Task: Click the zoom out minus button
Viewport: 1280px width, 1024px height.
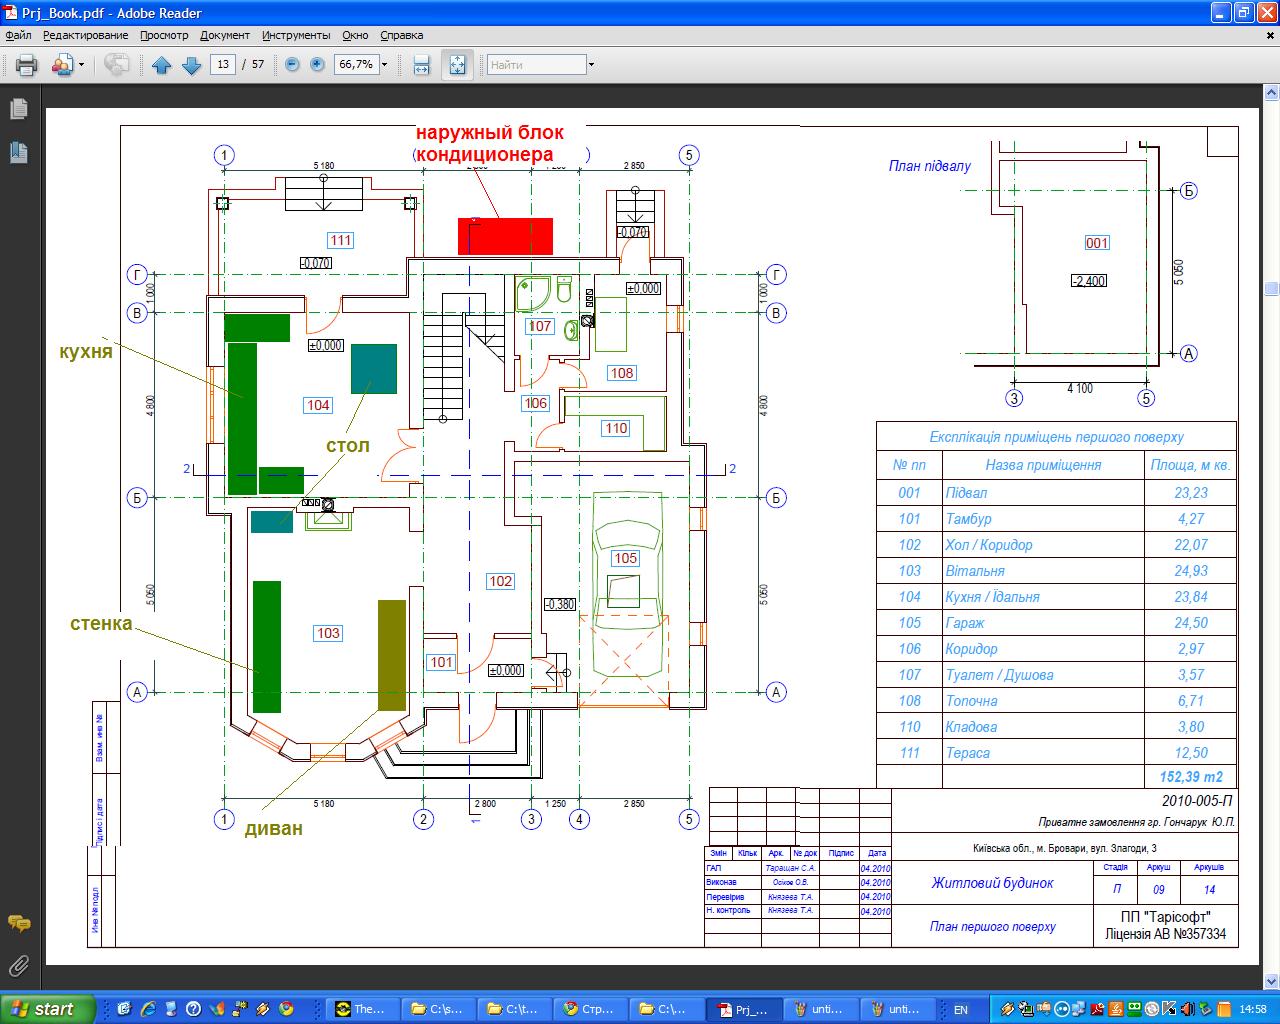Action: 292,64
